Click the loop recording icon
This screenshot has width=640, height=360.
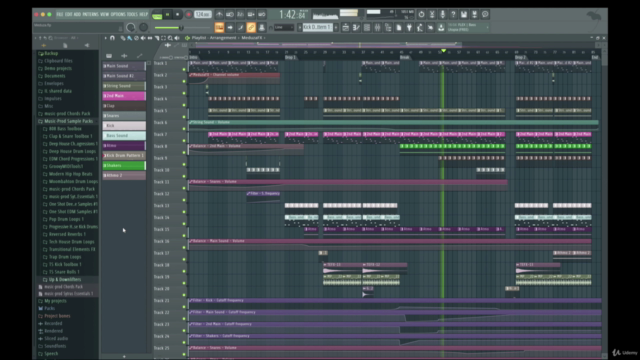pyautogui.click(x=262, y=15)
